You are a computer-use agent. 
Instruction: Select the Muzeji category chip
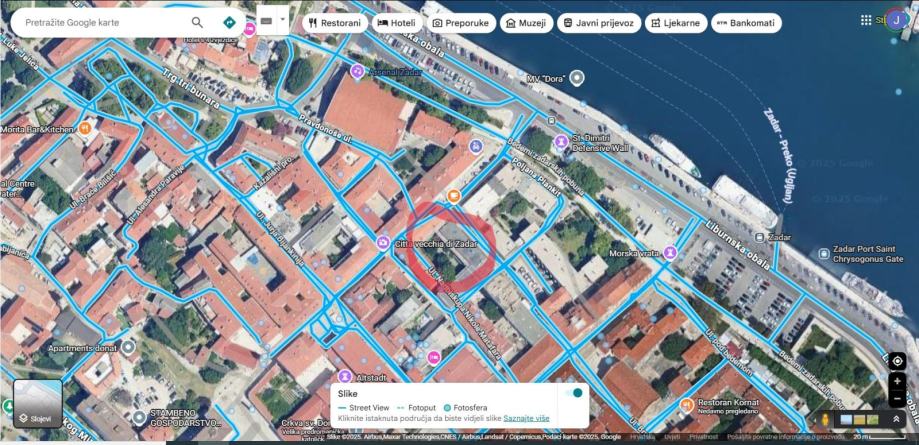[526, 23]
